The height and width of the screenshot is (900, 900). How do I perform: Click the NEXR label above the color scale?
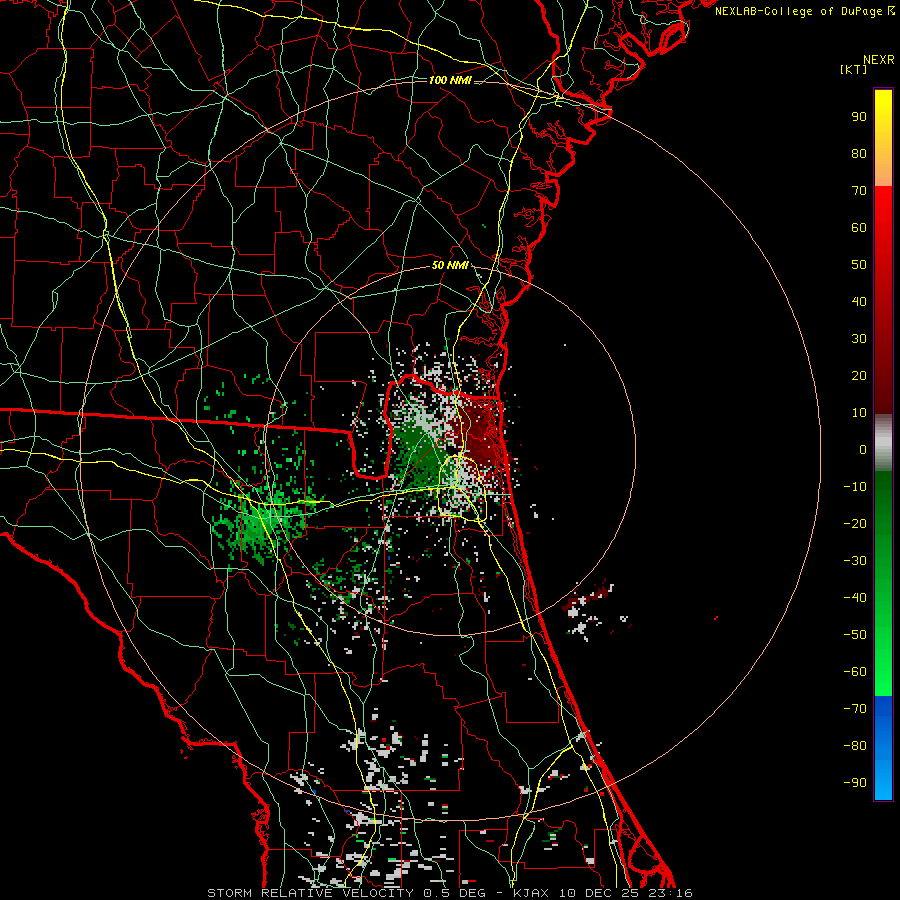(878, 60)
